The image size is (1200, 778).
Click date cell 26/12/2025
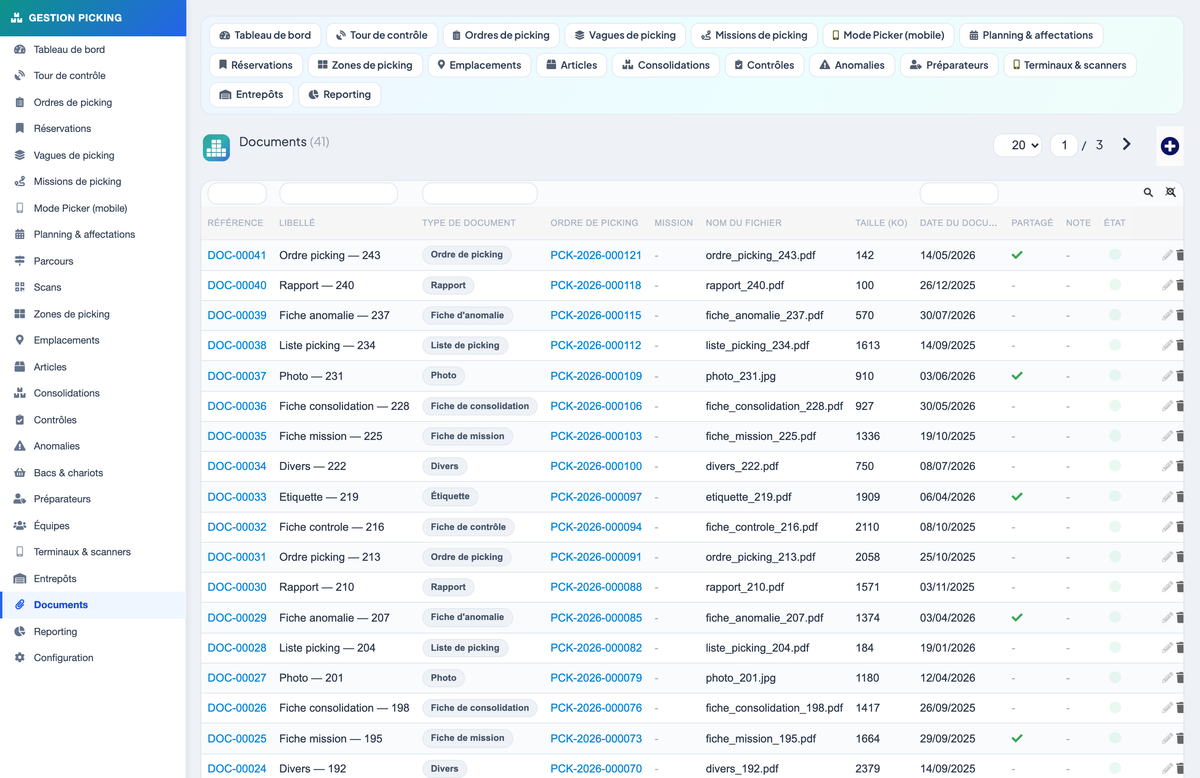click(947, 286)
